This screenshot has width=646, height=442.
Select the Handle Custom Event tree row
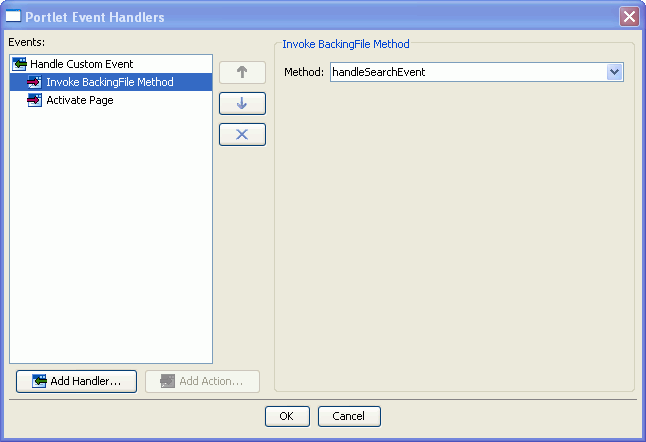[x=111, y=64]
